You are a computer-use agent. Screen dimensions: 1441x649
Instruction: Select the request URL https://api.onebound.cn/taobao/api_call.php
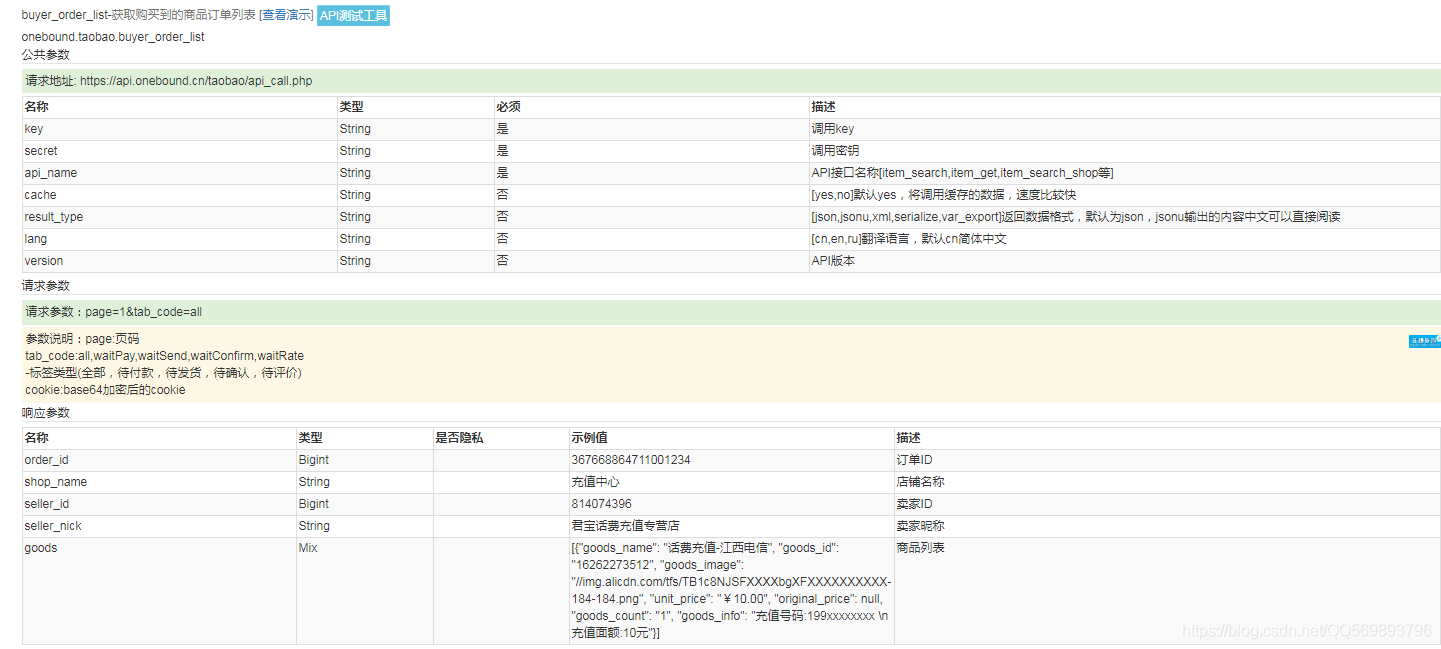(196, 81)
